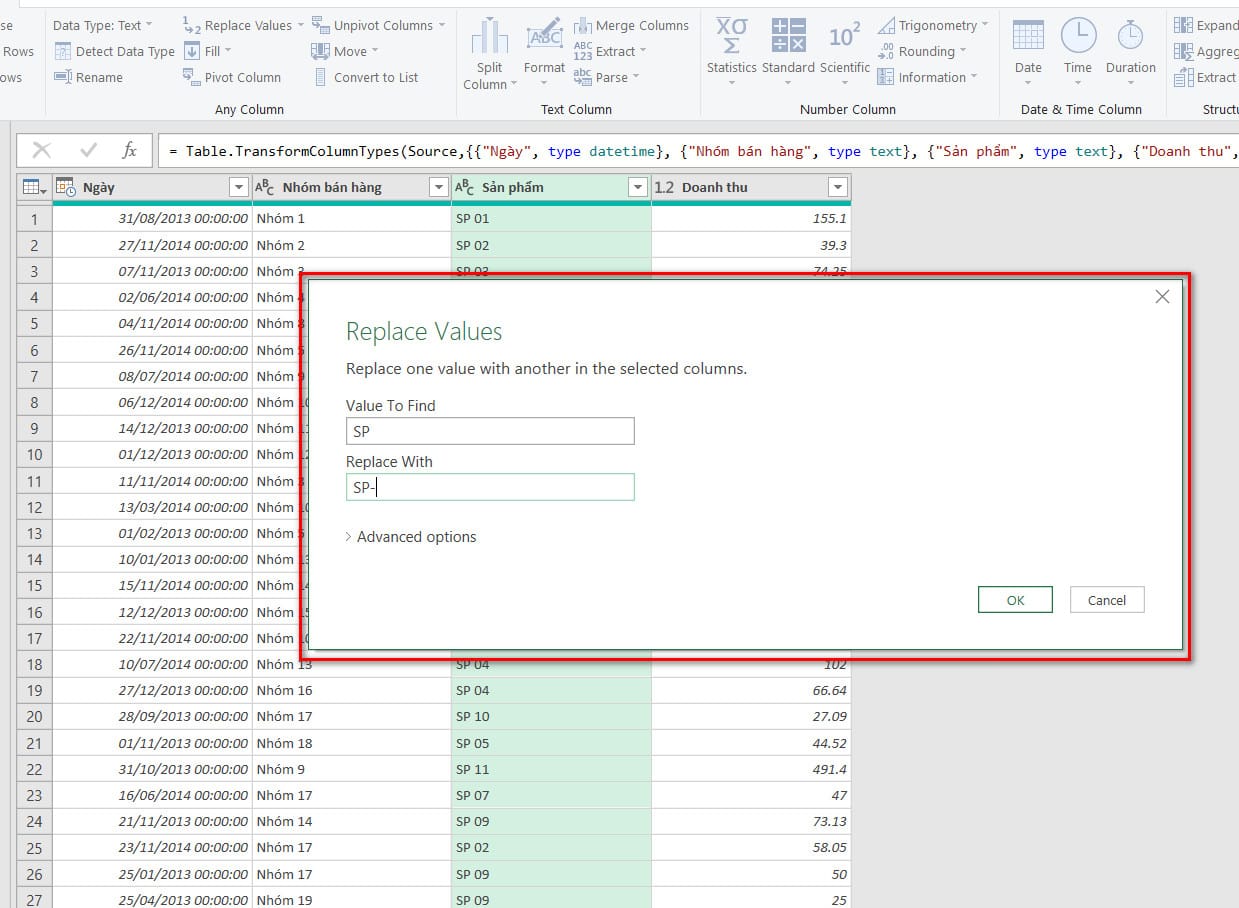Open the Ngày column filter dropdown
Viewport: 1239px width, 908px height.
(239, 187)
